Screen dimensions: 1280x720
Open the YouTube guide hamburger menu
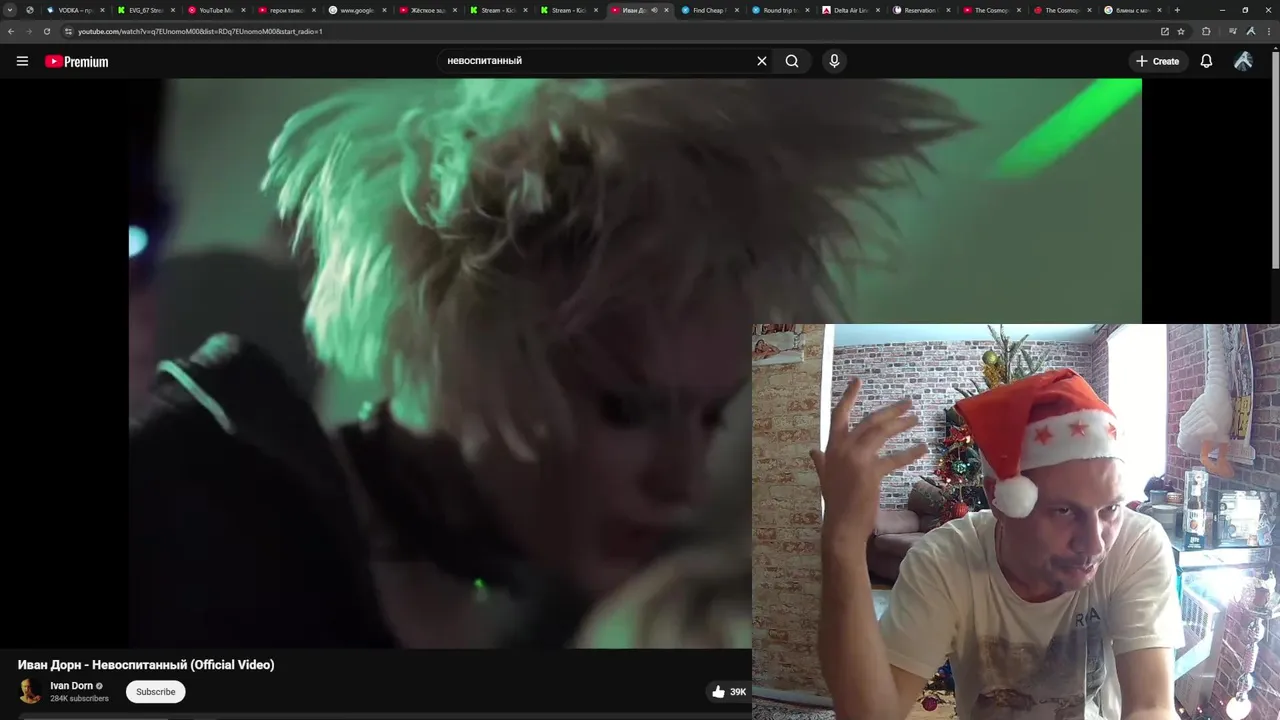(22, 61)
